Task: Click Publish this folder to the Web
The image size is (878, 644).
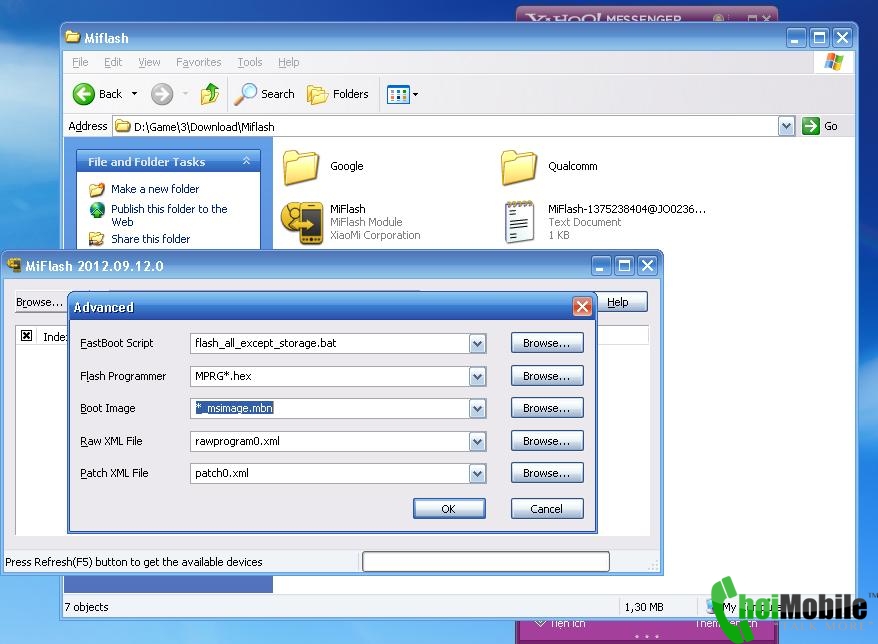Action: [x=169, y=216]
